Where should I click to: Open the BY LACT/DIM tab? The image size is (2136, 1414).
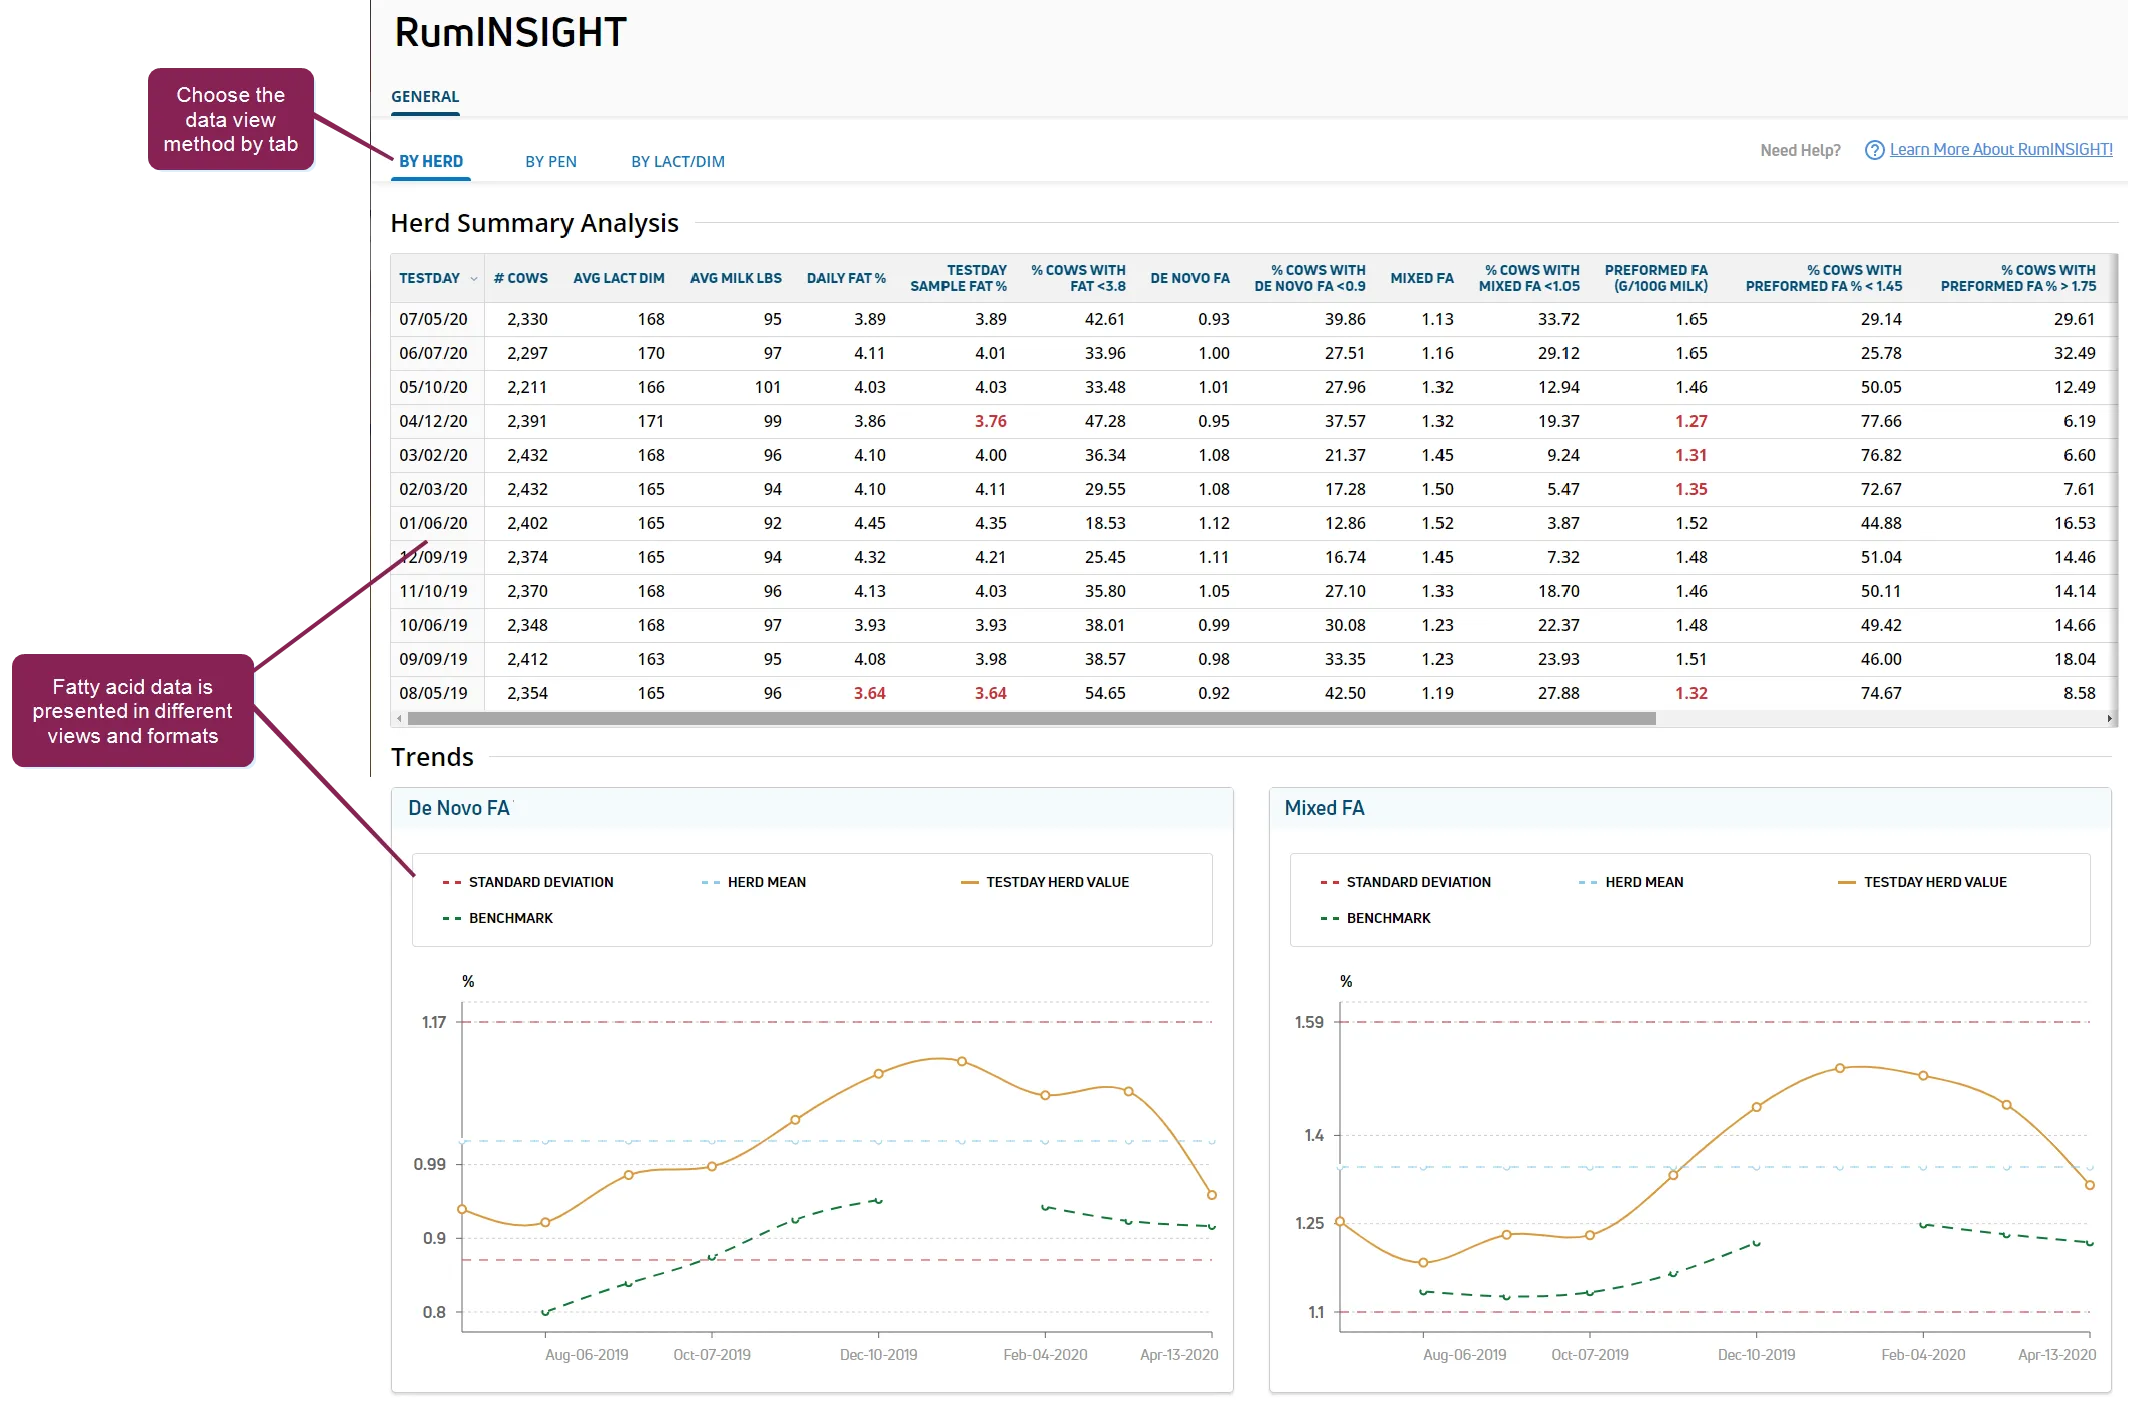pyautogui.click(x=678, y=162)
